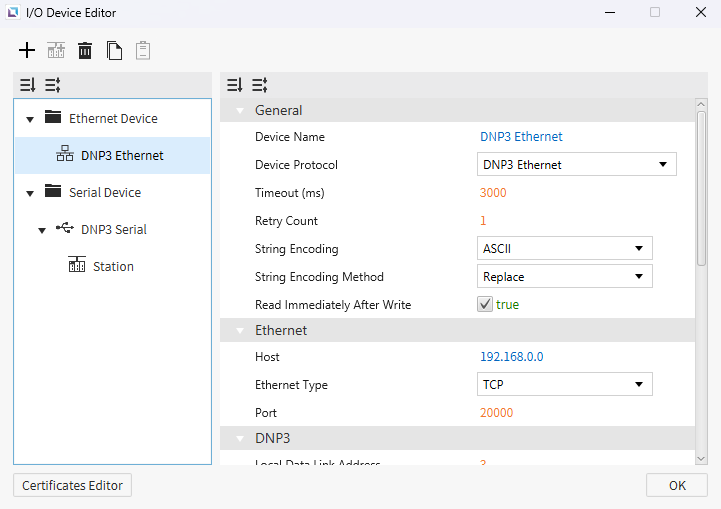Image resolution: width=721 pixels, height=509 pixels.
Task: Click the Add station toolbar icon
Action: pos(56,50)
